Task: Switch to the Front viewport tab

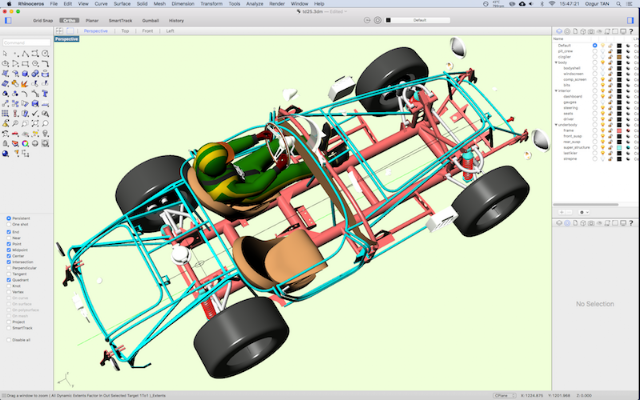Action: (x=147, y=31)
